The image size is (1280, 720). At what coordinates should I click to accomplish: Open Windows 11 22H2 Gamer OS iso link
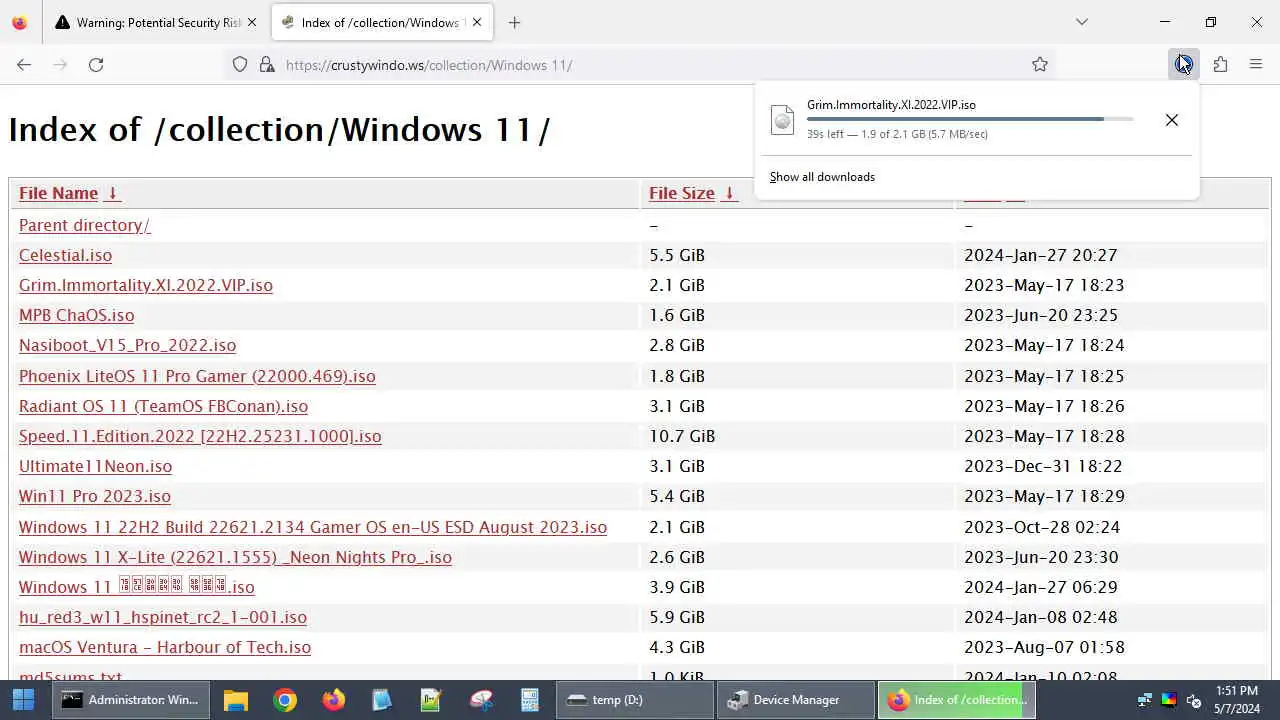(x=313, y=527)
